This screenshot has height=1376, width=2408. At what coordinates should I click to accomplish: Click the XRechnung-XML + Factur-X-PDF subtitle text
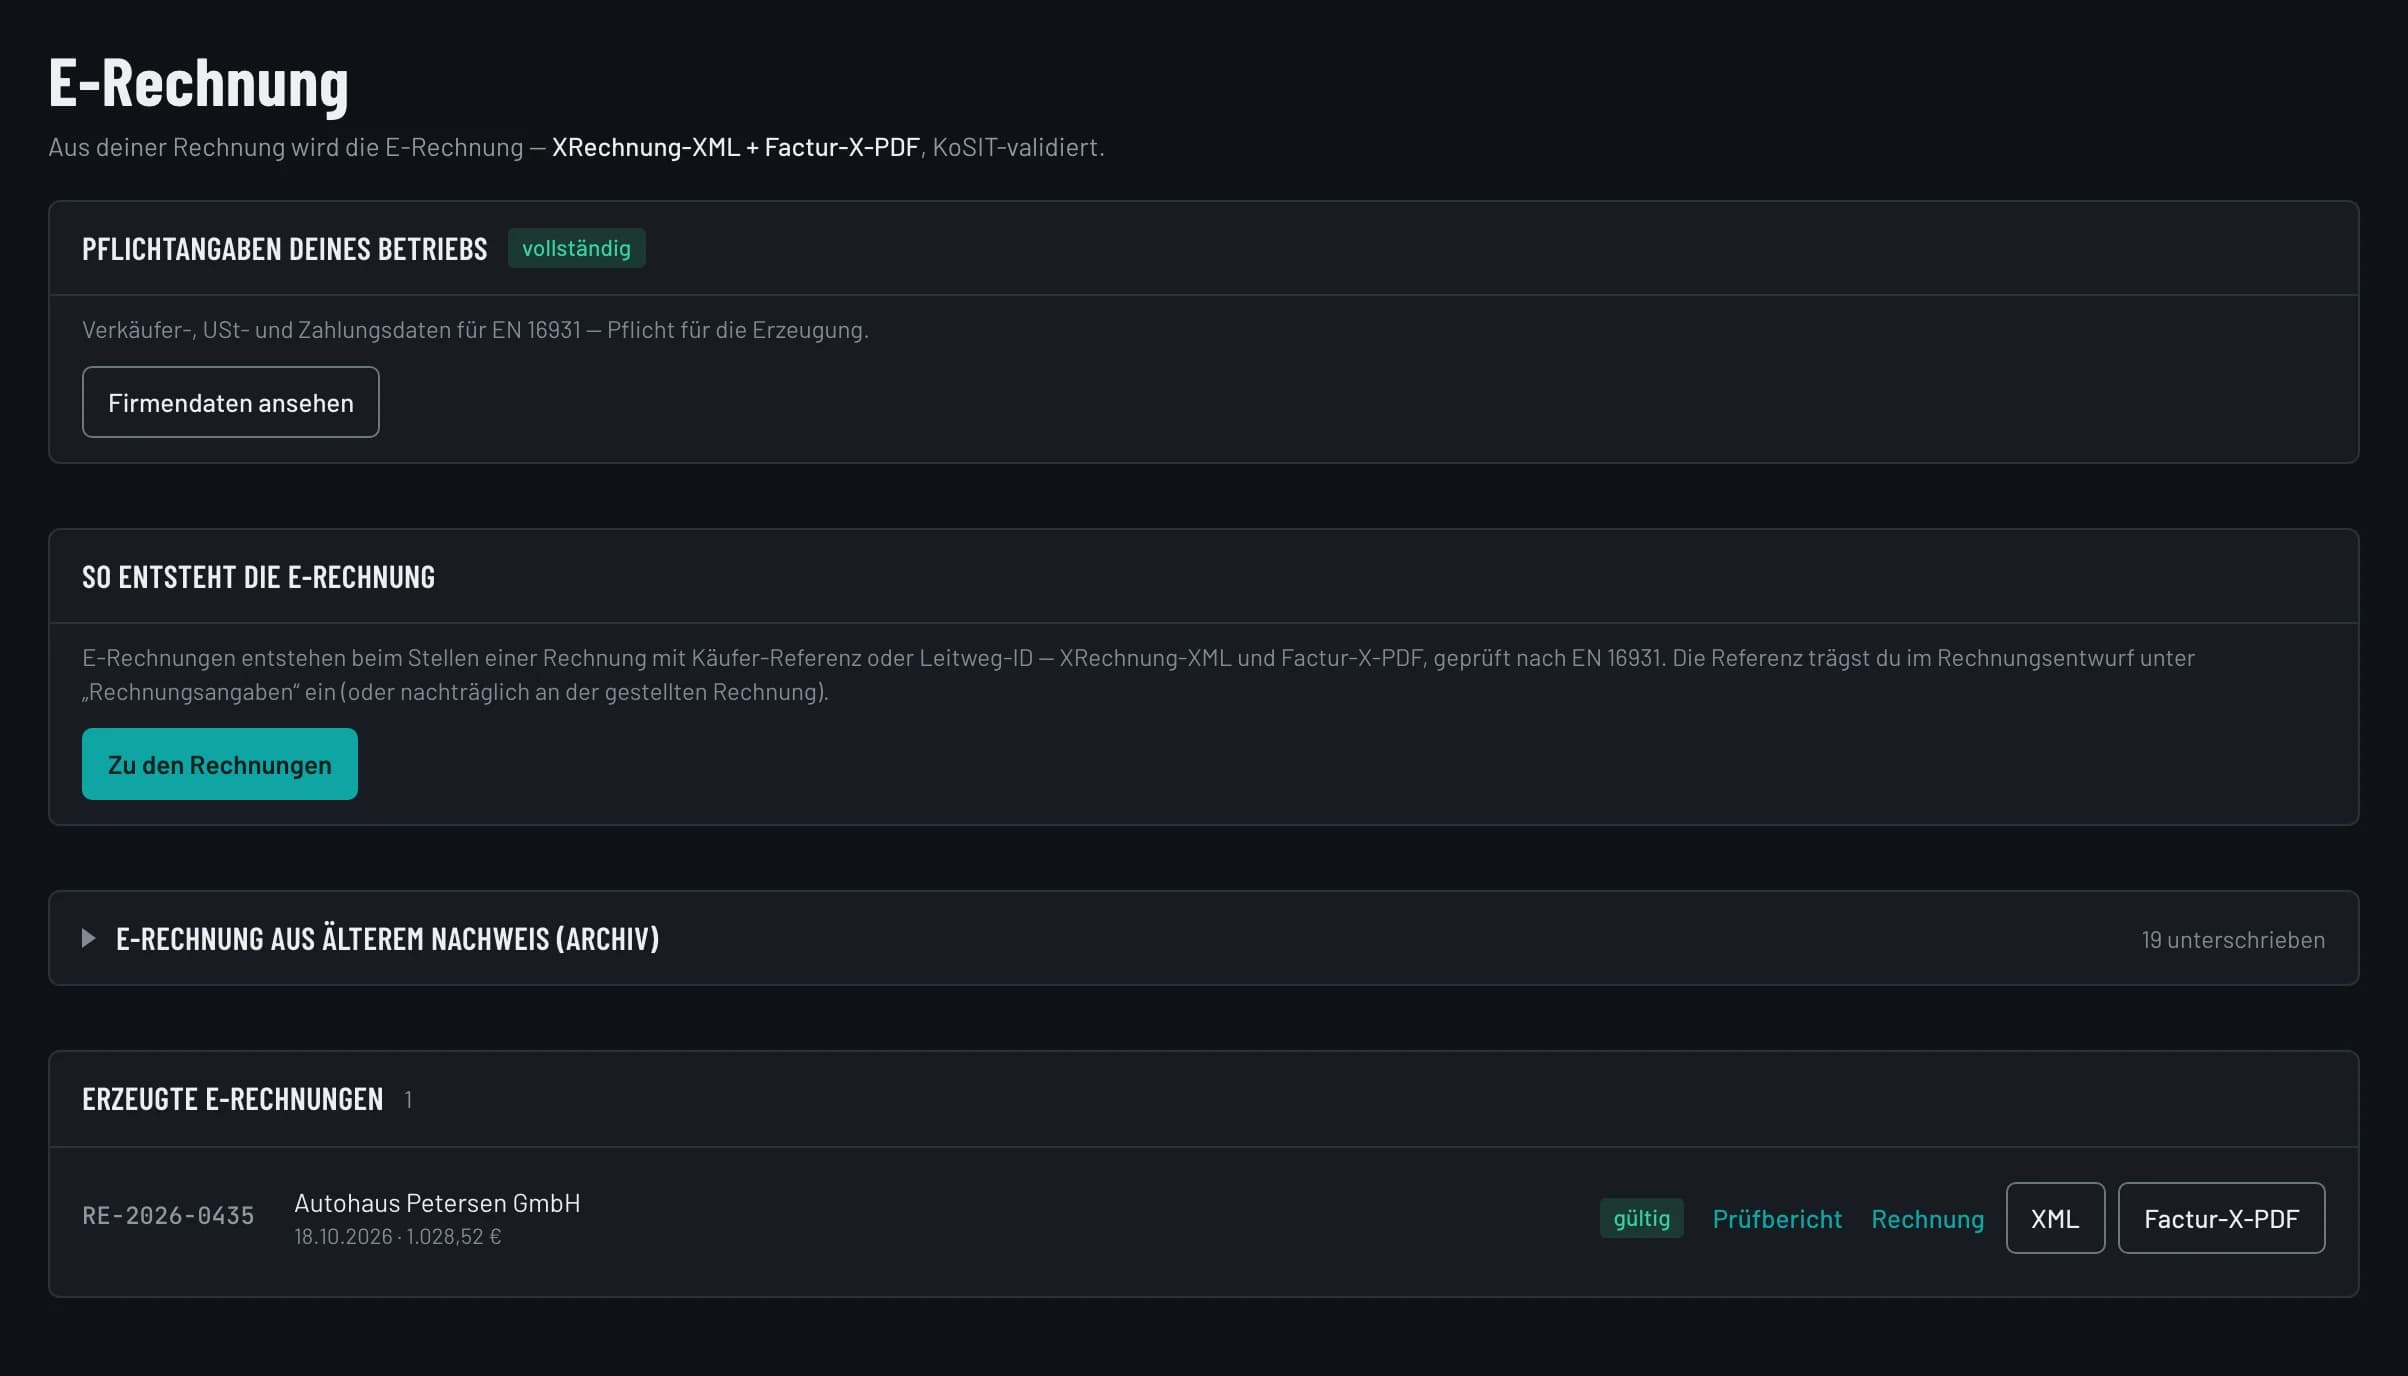tap(735, 147)
